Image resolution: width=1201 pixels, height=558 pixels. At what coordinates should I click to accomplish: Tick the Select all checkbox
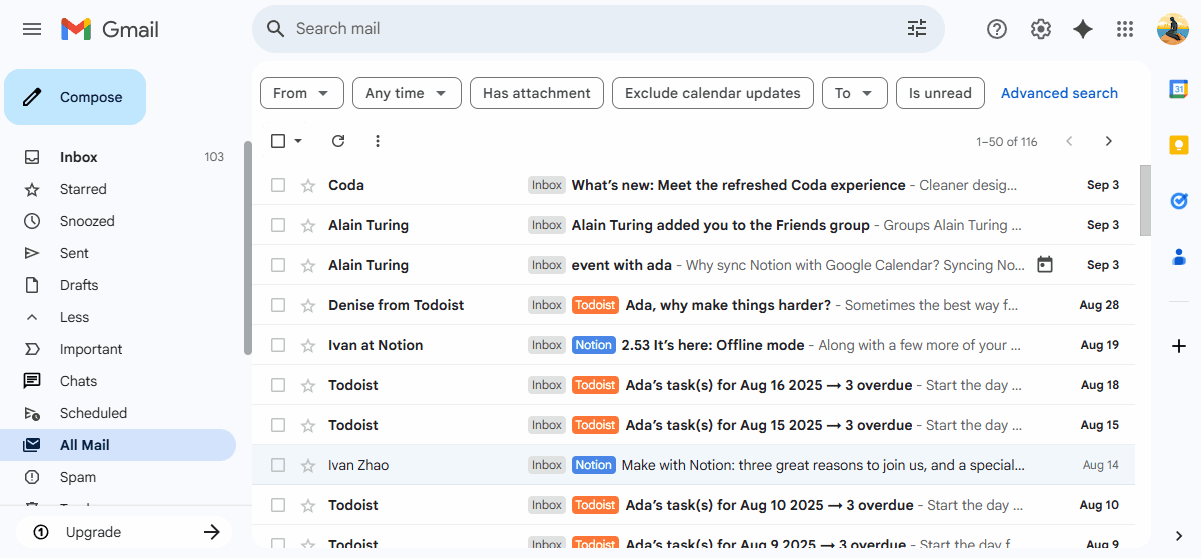(278, 141)
